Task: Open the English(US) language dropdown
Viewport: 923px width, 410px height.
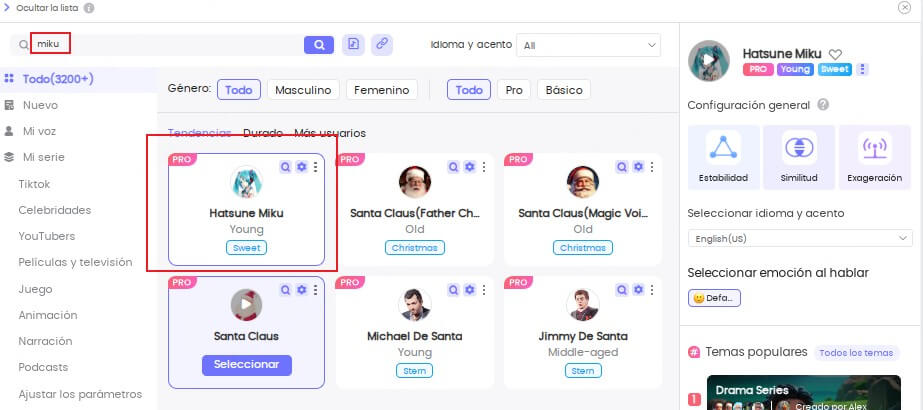Action: click(x=800, y=239)
